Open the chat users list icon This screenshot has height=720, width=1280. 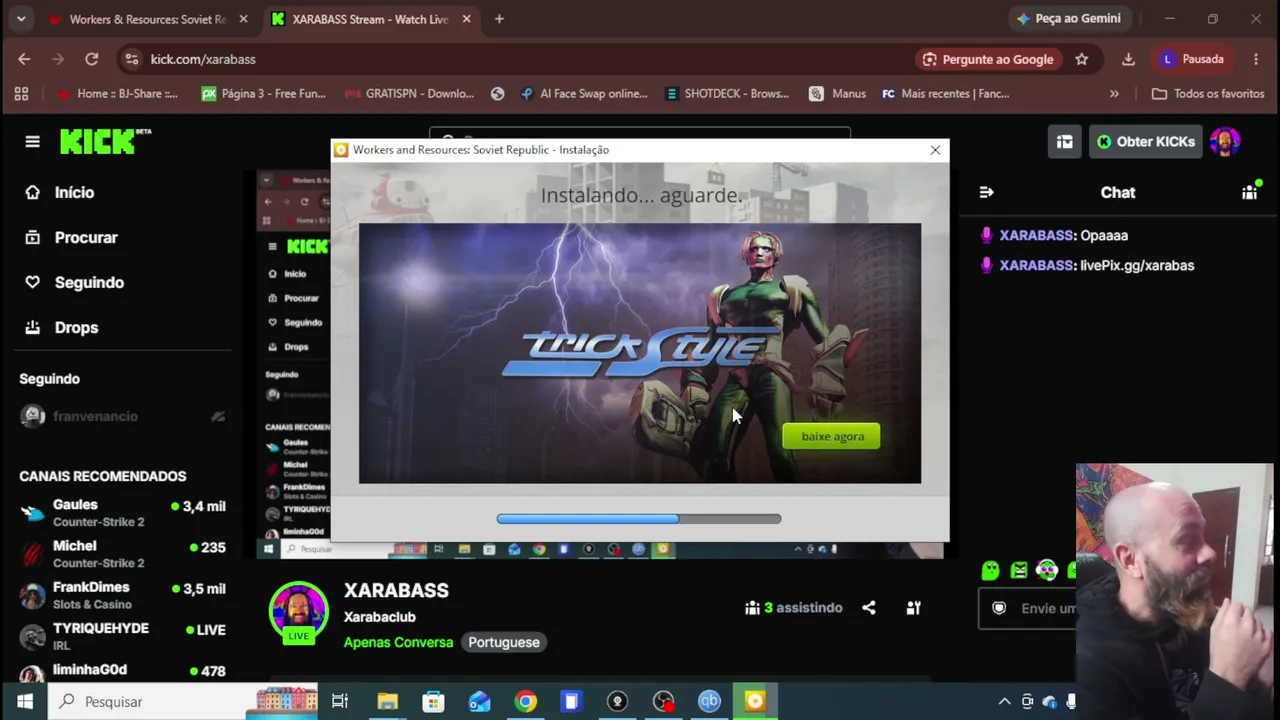click(1250, 192)
